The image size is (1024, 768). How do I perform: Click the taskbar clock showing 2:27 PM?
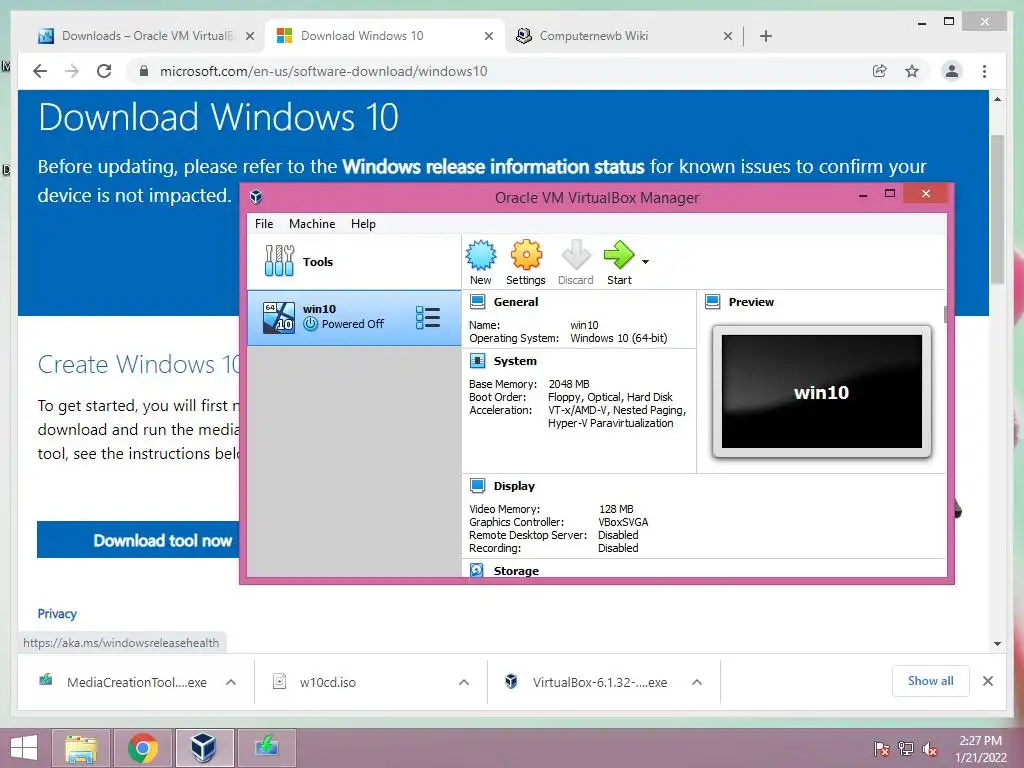[x=980, y=749]
